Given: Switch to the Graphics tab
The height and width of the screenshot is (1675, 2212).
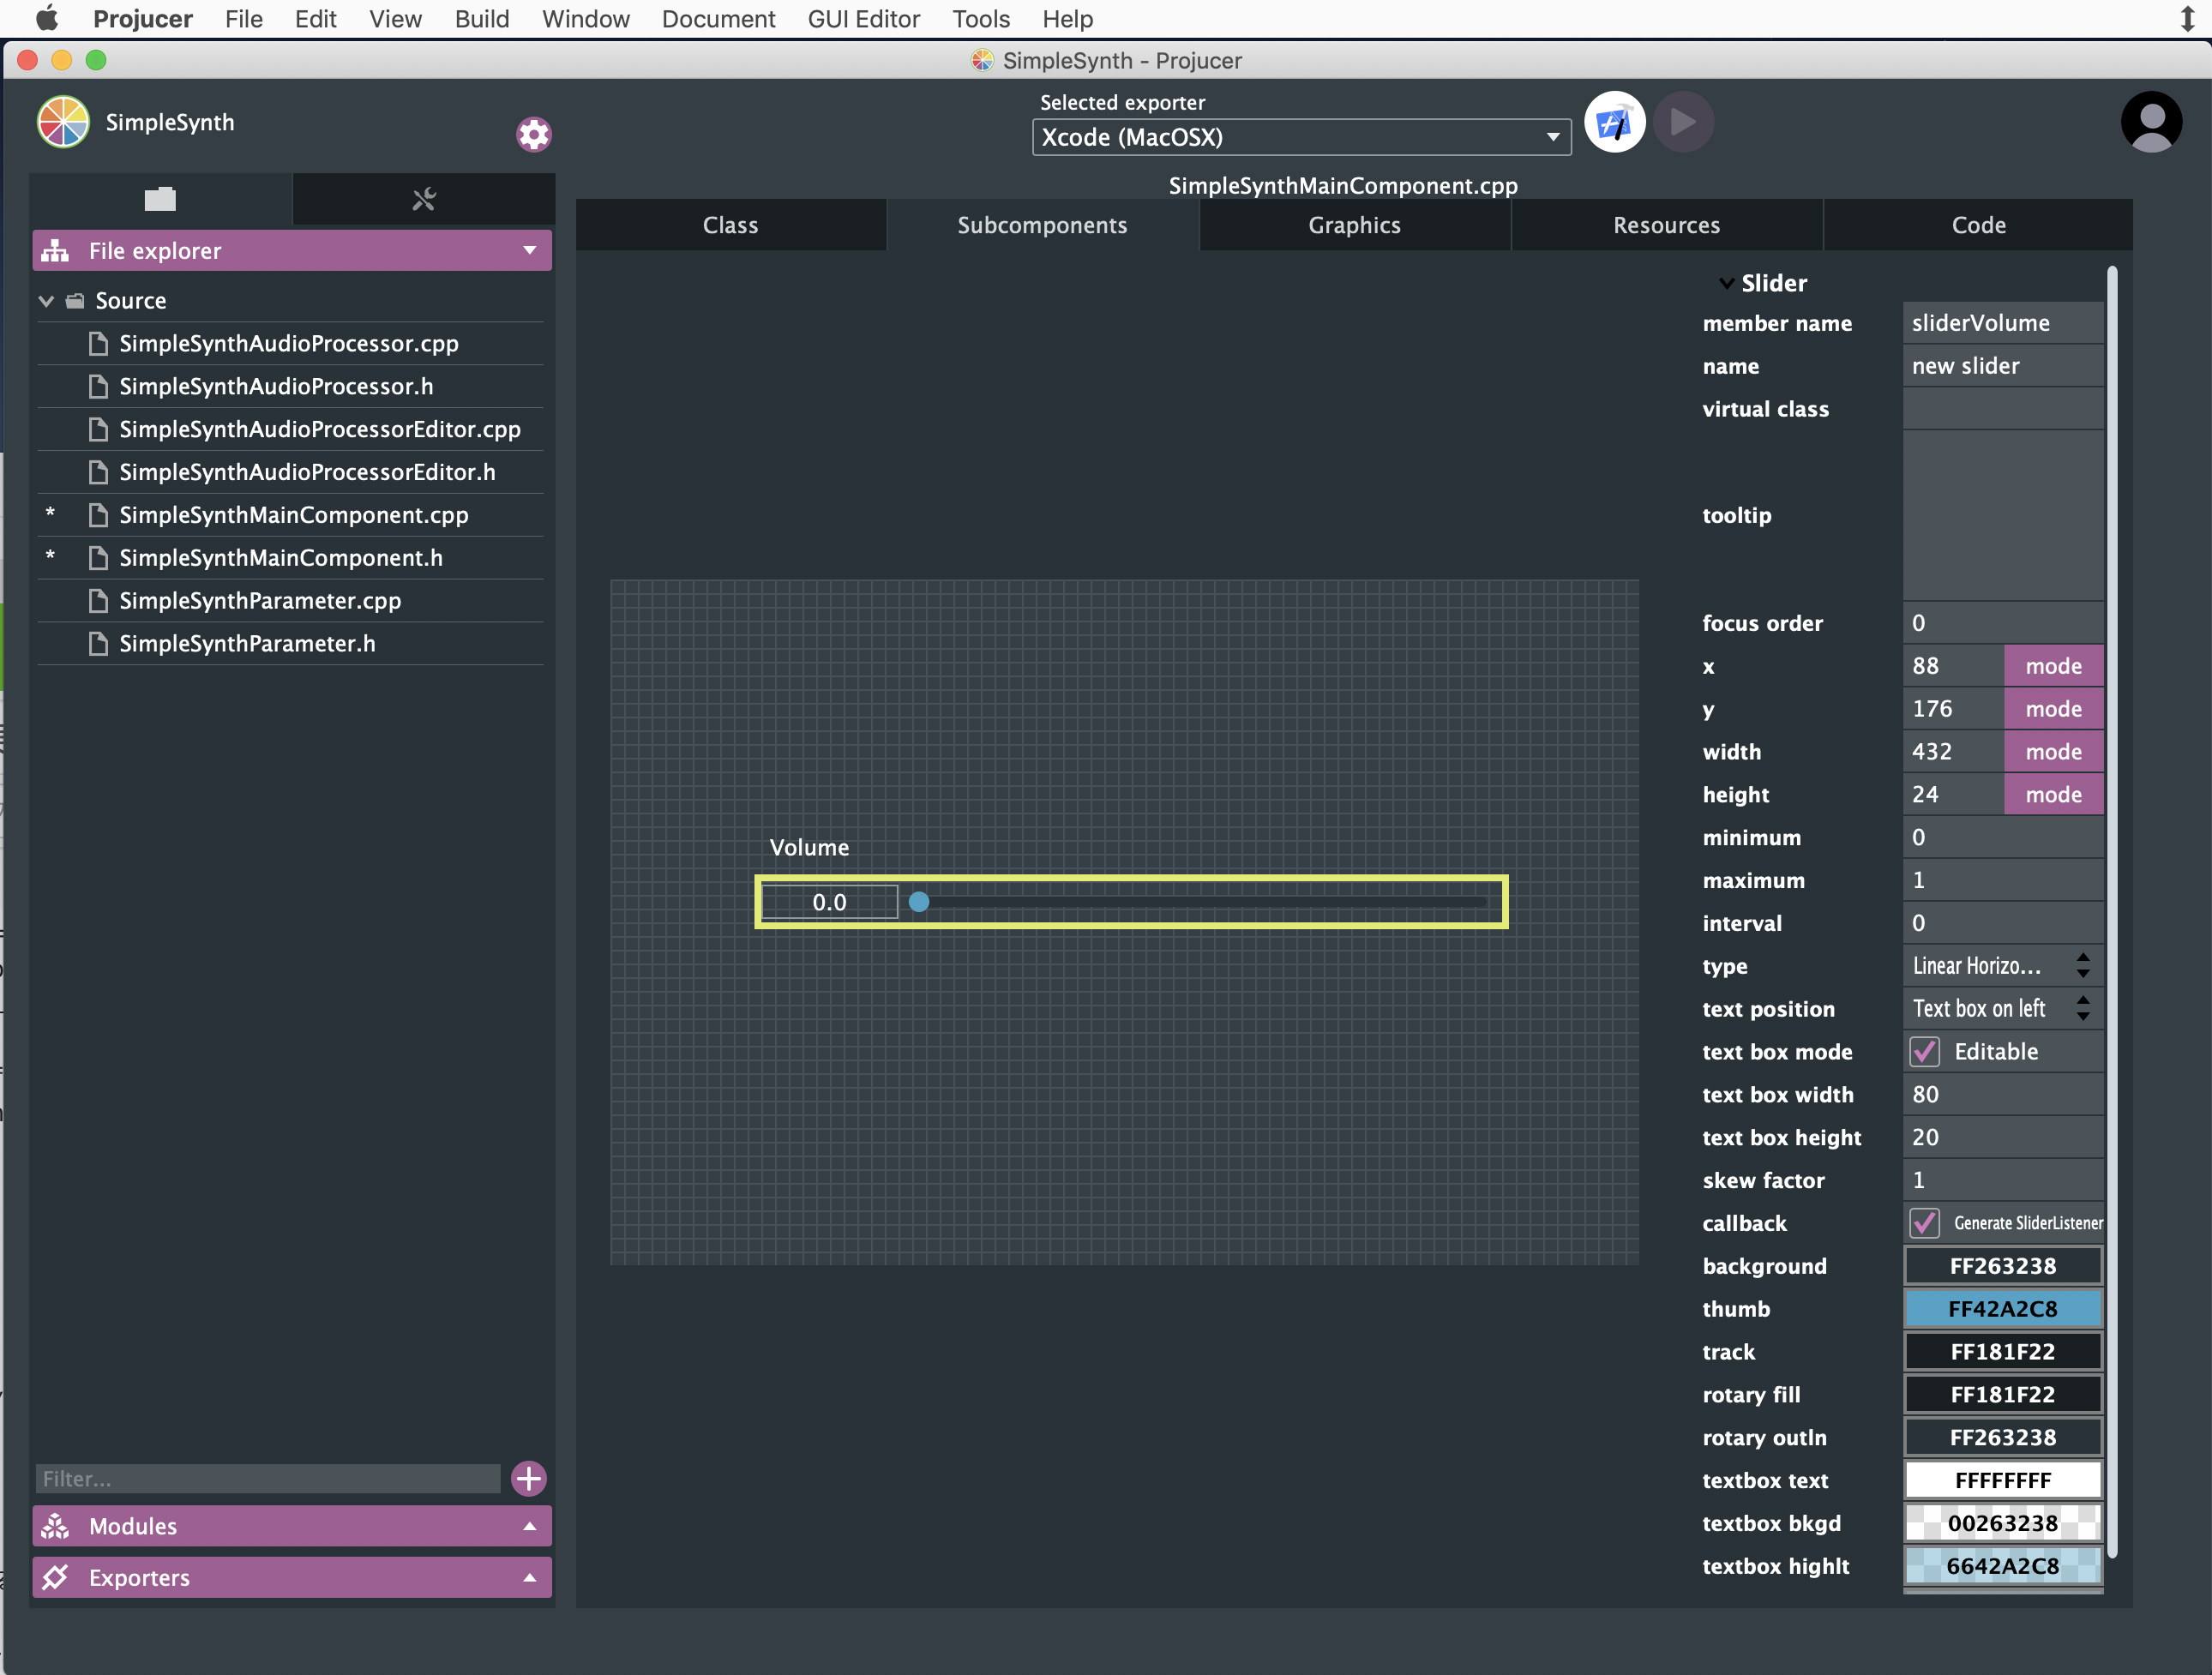Looking at the screenshot, I should (x=1354, y=224).
